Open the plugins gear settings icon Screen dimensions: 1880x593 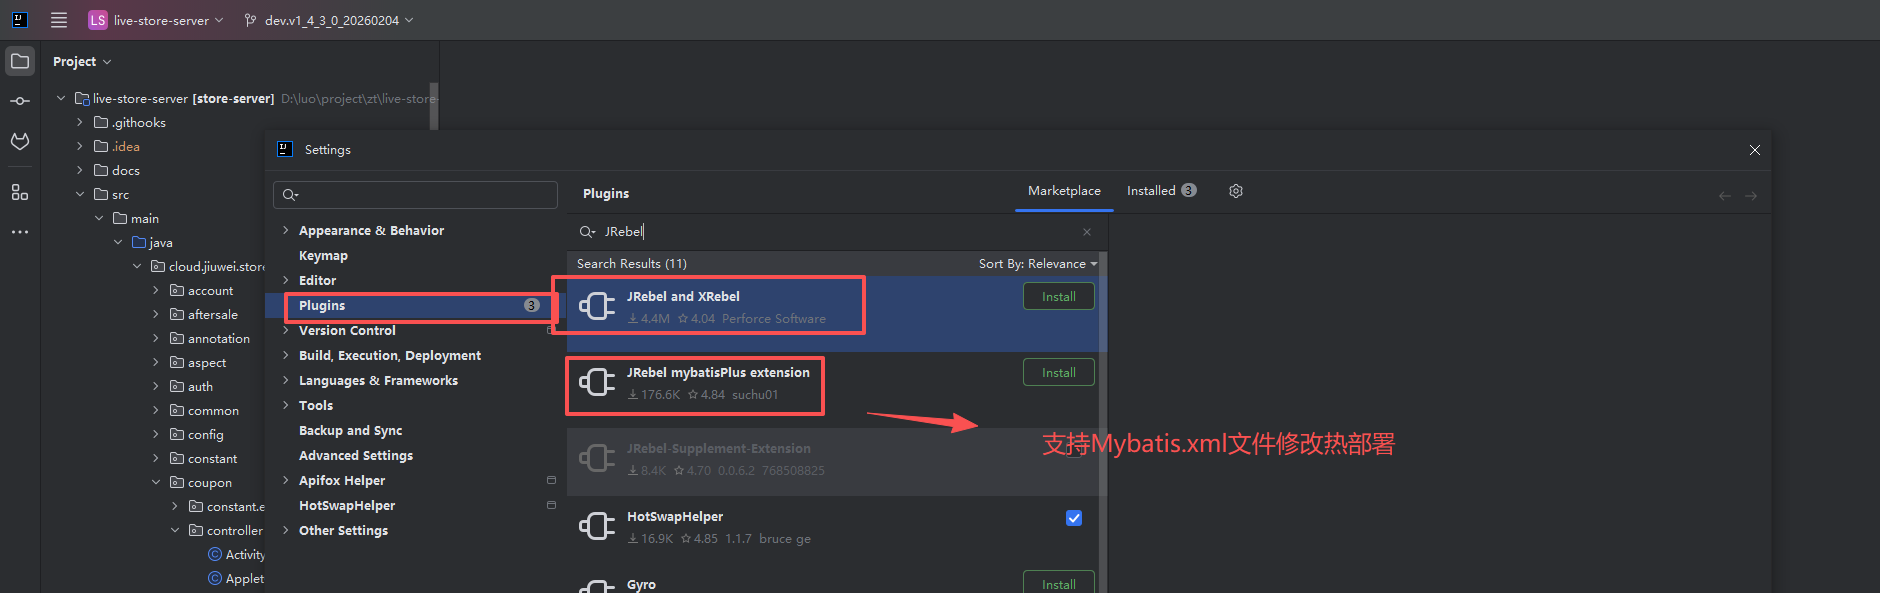click(1236, 191)
